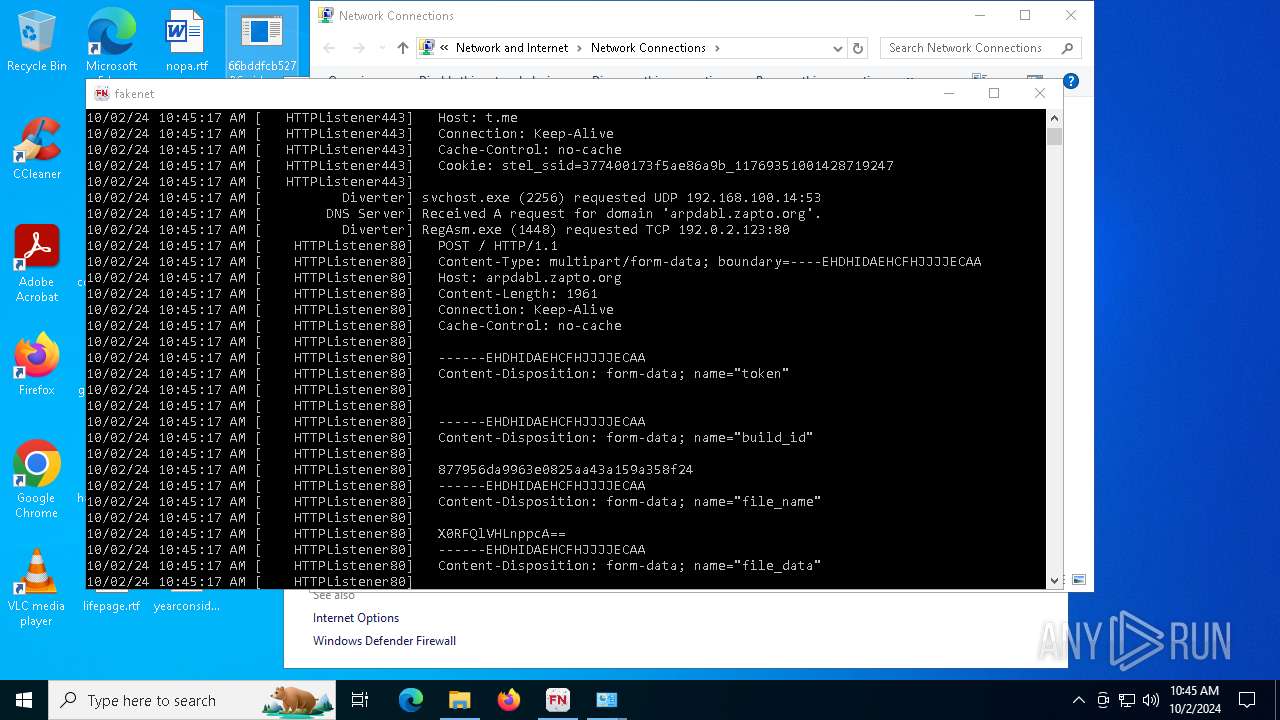Screen dimensions: 1280x720
Task: Open File Explorer from the taskbar
Action: point(459,700)
